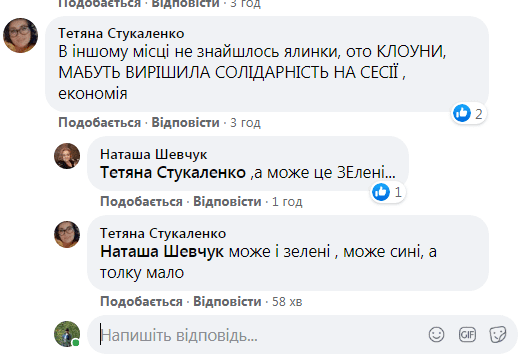
Task: View the 2 likes on Тетяна Стукаленко's comment
Action: click(468, 114)
